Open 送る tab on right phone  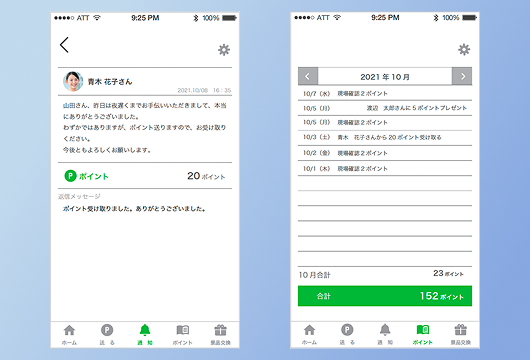pos(347,335)
